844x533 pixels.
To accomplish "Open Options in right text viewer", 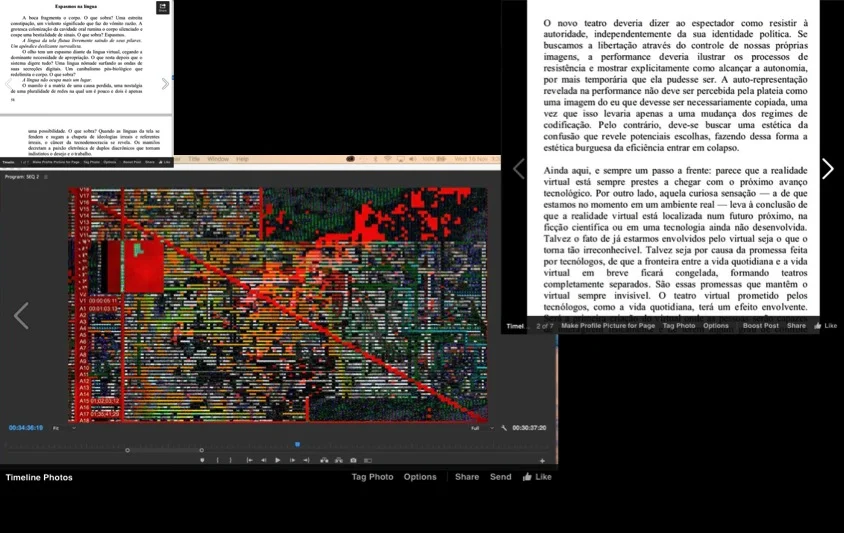I will [x=716, y=326].
